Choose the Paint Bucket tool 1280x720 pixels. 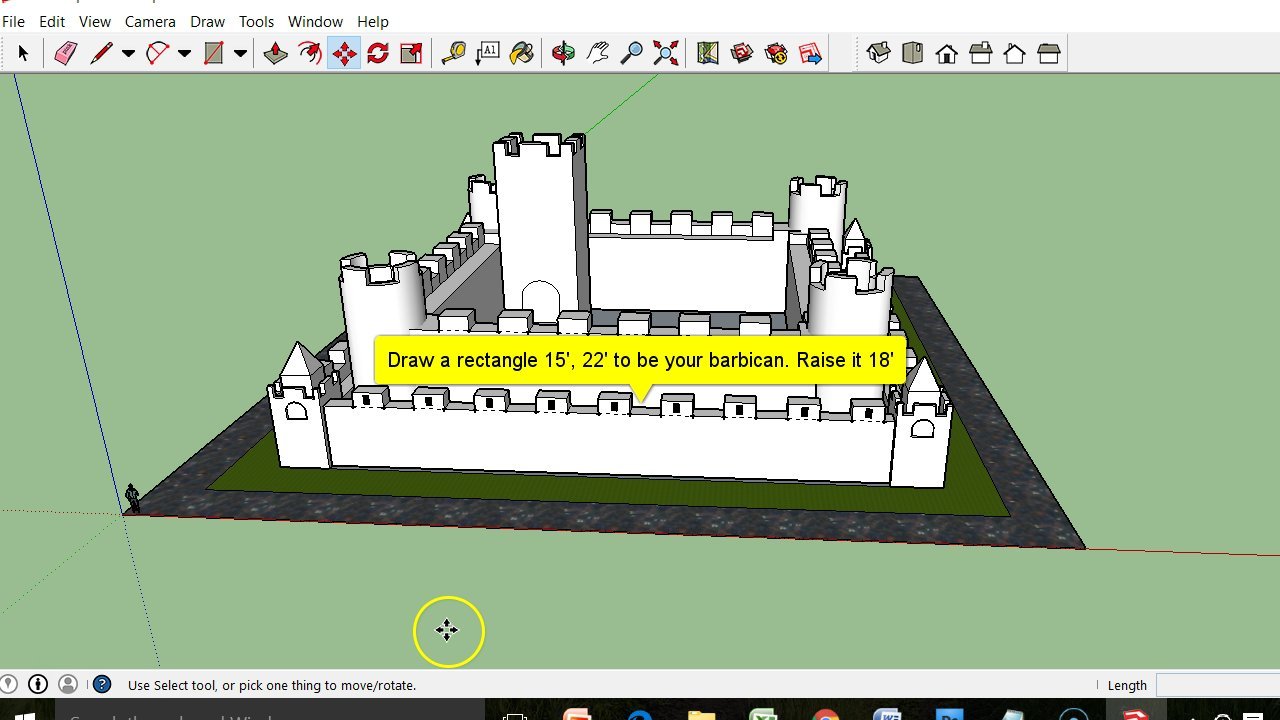521,52
